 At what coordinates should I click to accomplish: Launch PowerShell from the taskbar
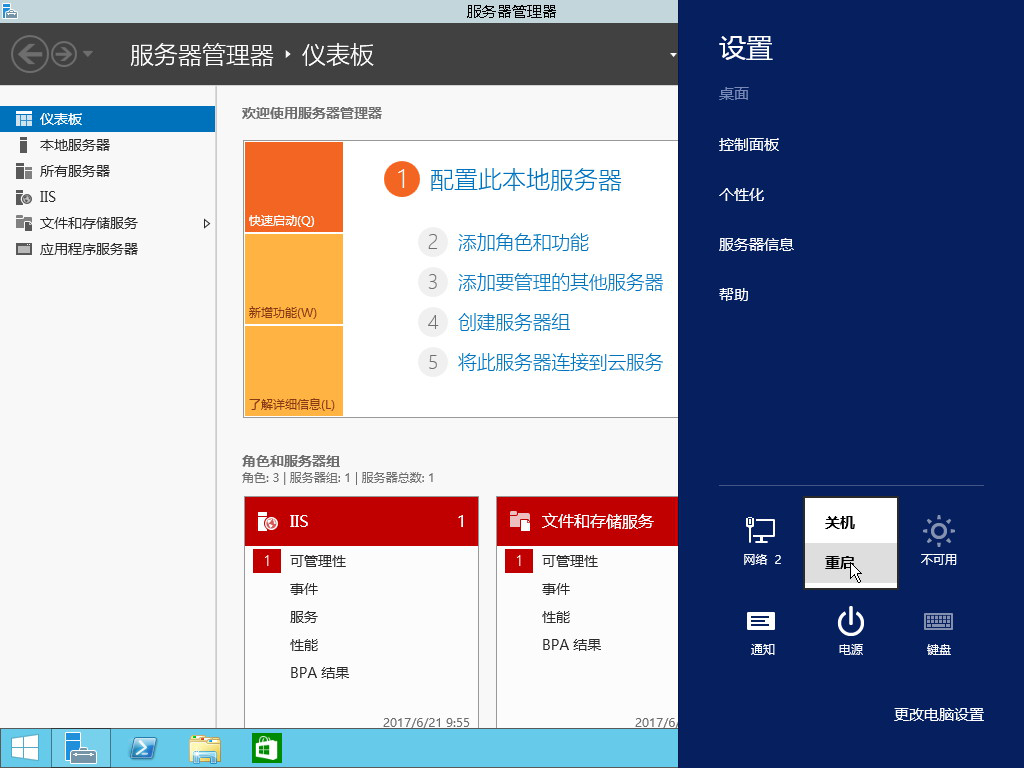click(142, 748)
